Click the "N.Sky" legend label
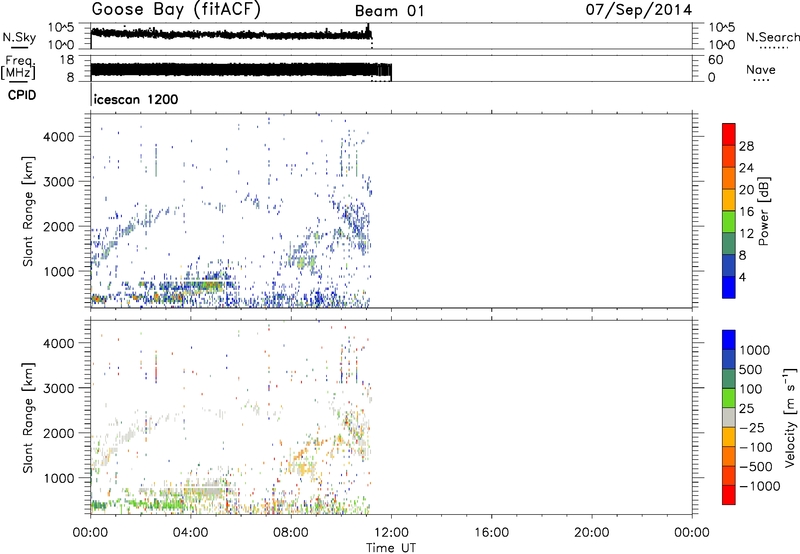Screen dimensions: 800x554 [19, 37]
